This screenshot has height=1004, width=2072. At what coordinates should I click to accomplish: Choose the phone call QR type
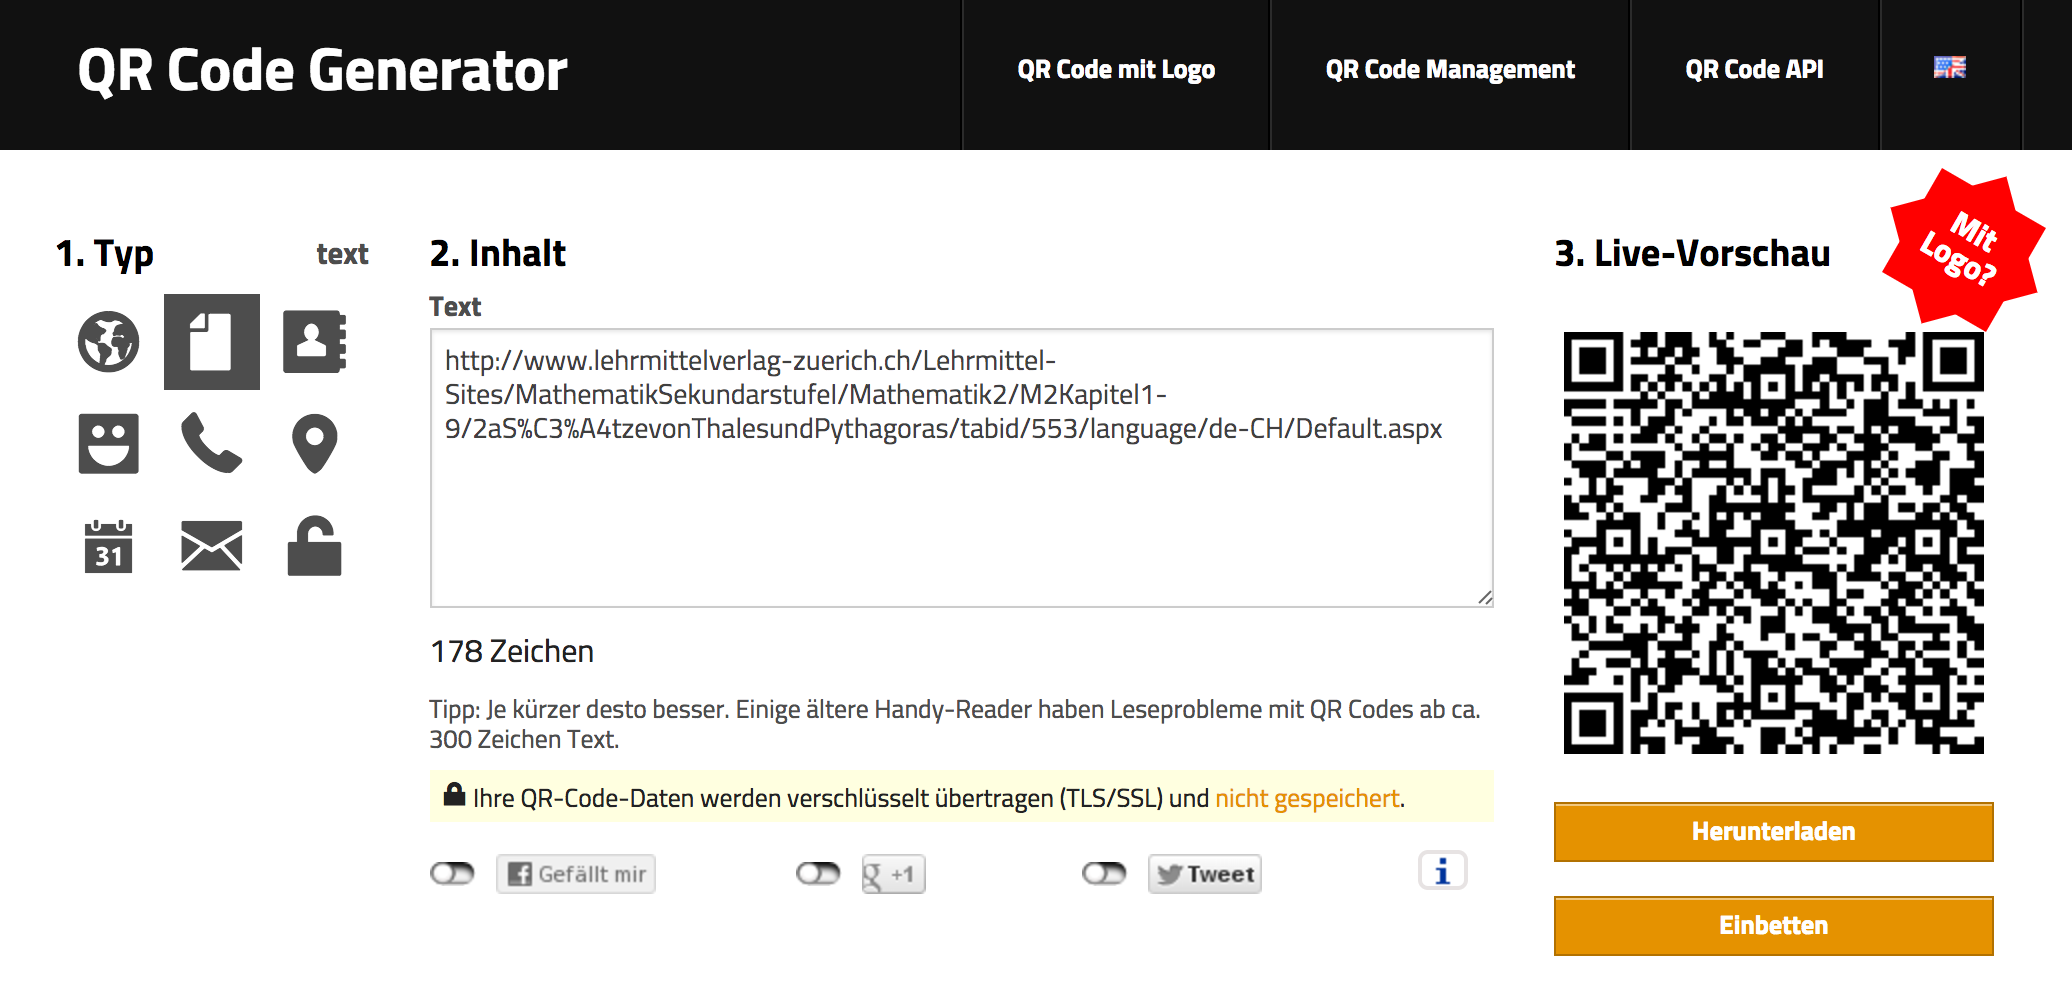[x=212, y=444]
